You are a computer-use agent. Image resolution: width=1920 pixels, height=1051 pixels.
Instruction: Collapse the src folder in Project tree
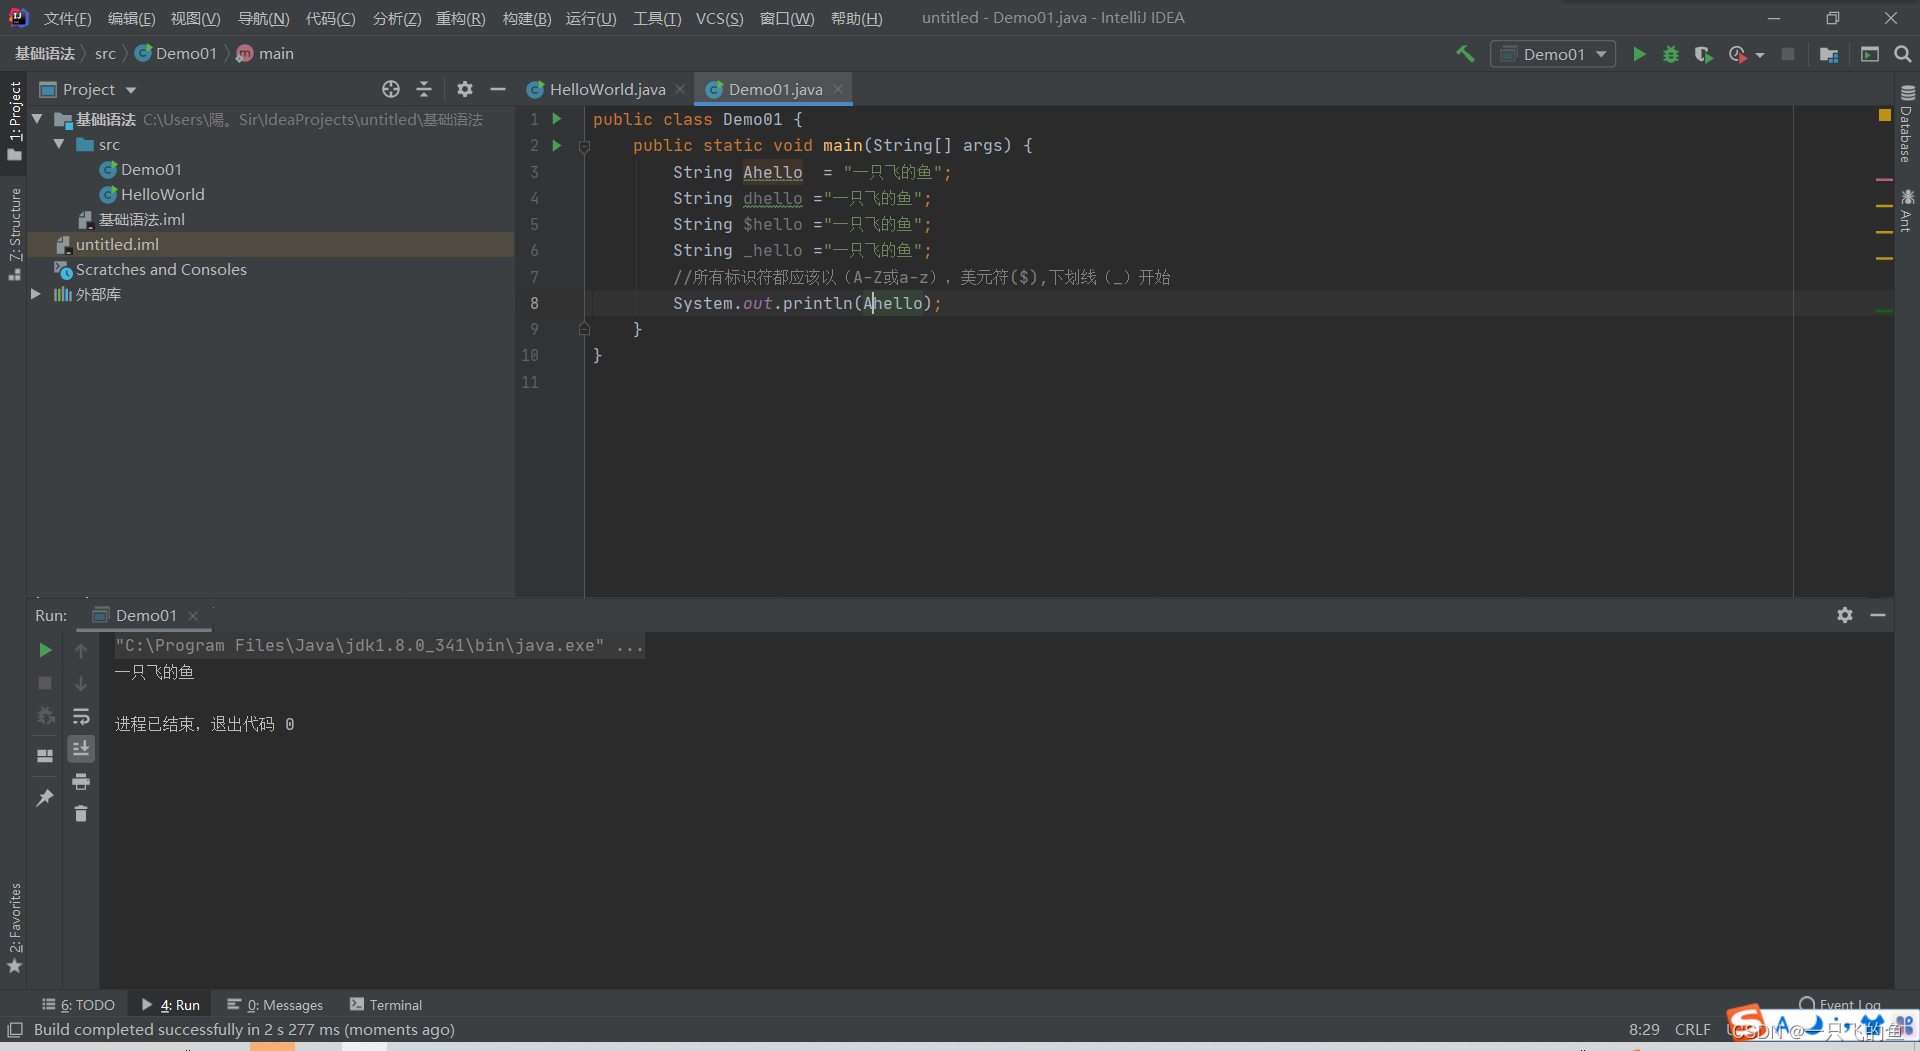tap(59, 144)
